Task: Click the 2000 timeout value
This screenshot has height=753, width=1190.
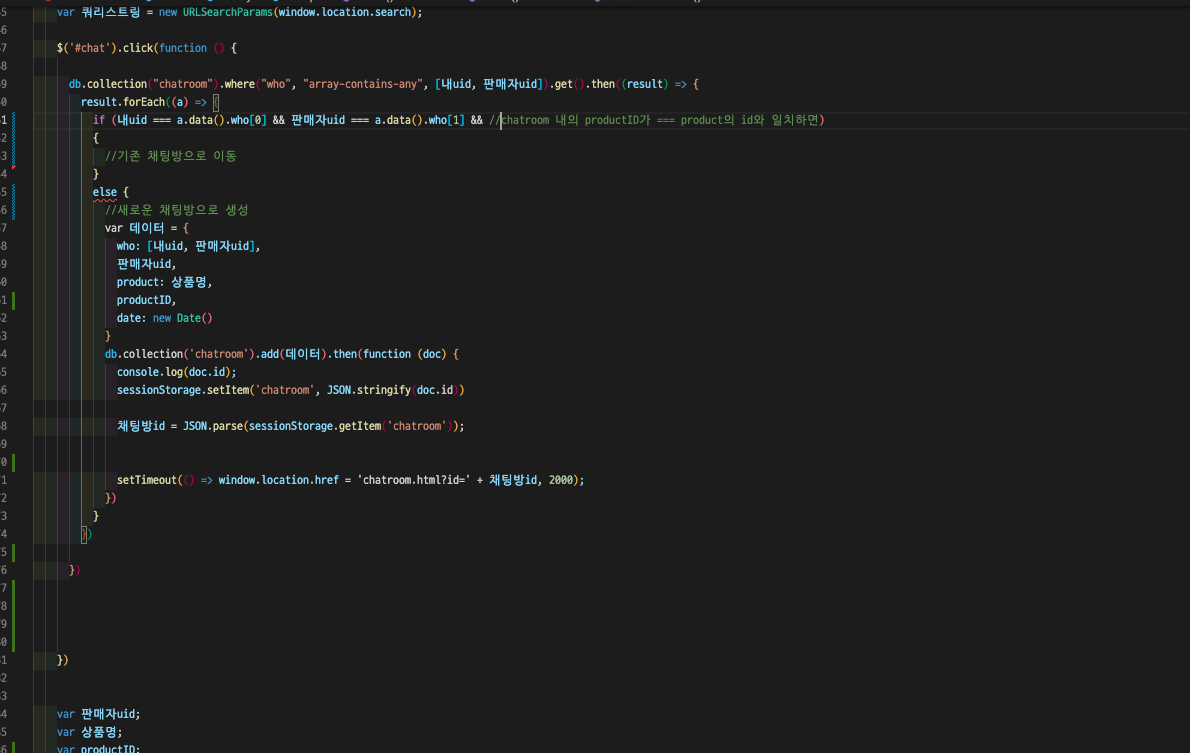Action: click(x=561, y=480)
